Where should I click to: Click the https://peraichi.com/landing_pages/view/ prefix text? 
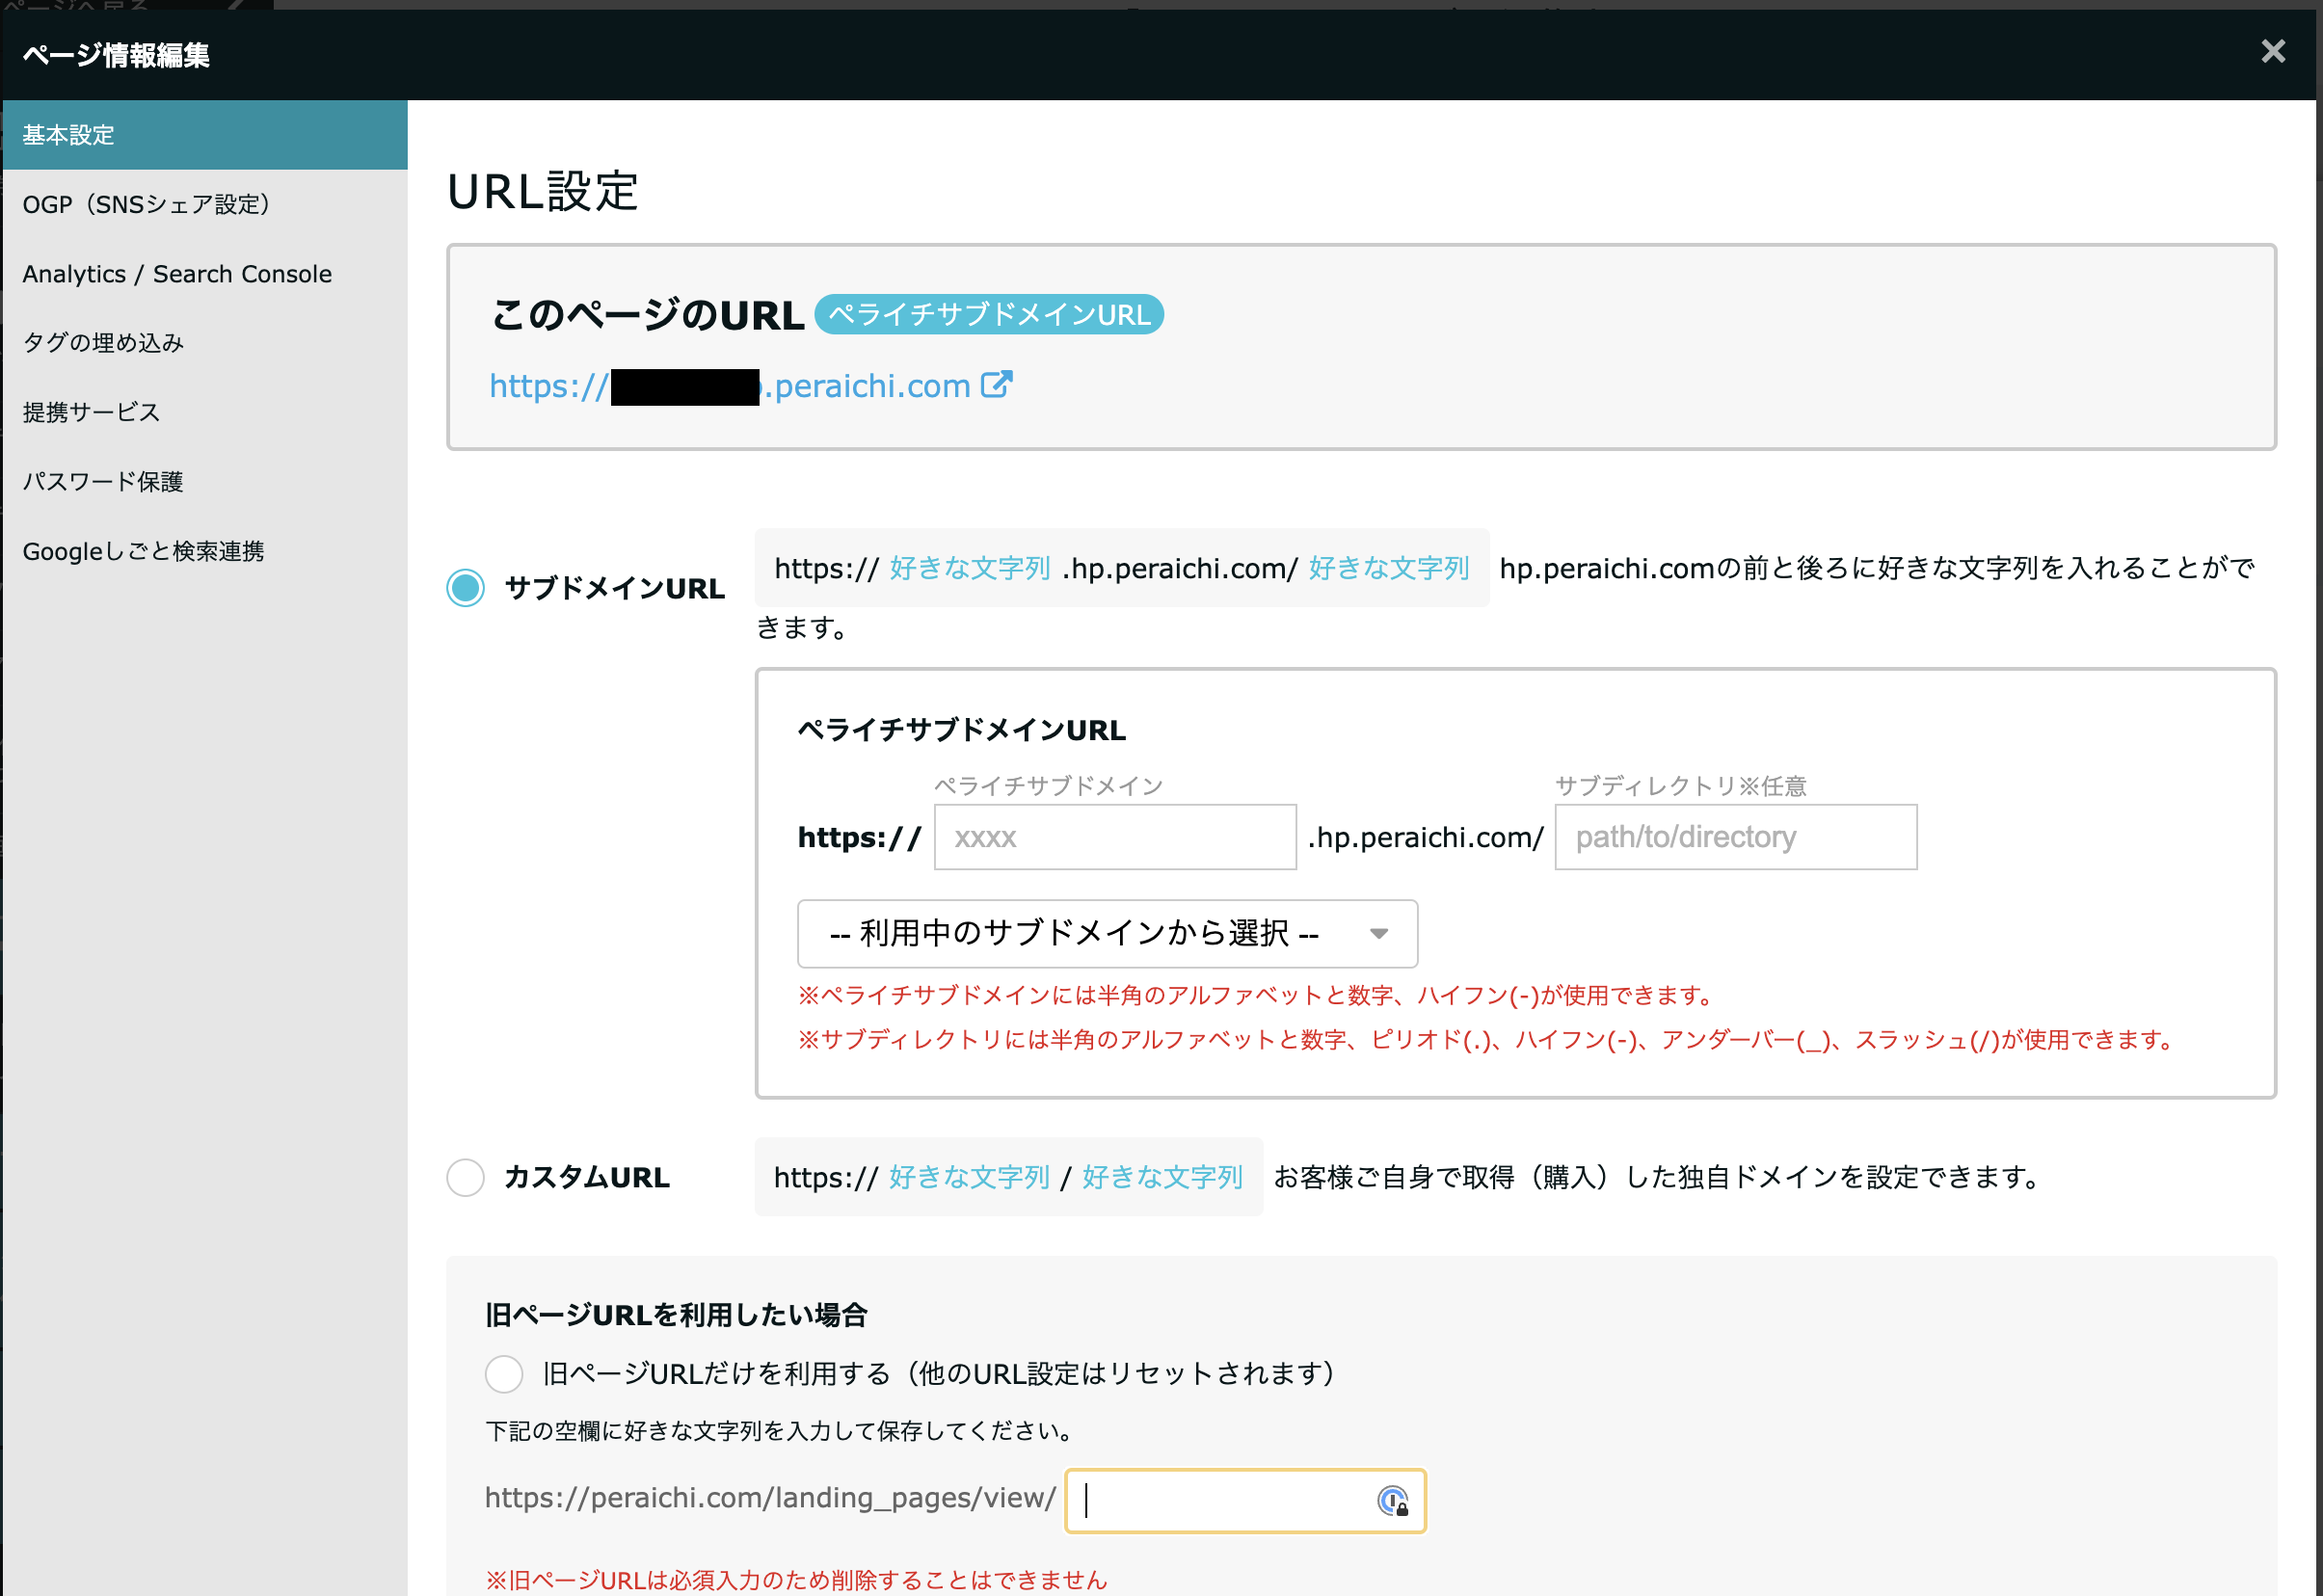(770, 1498)
